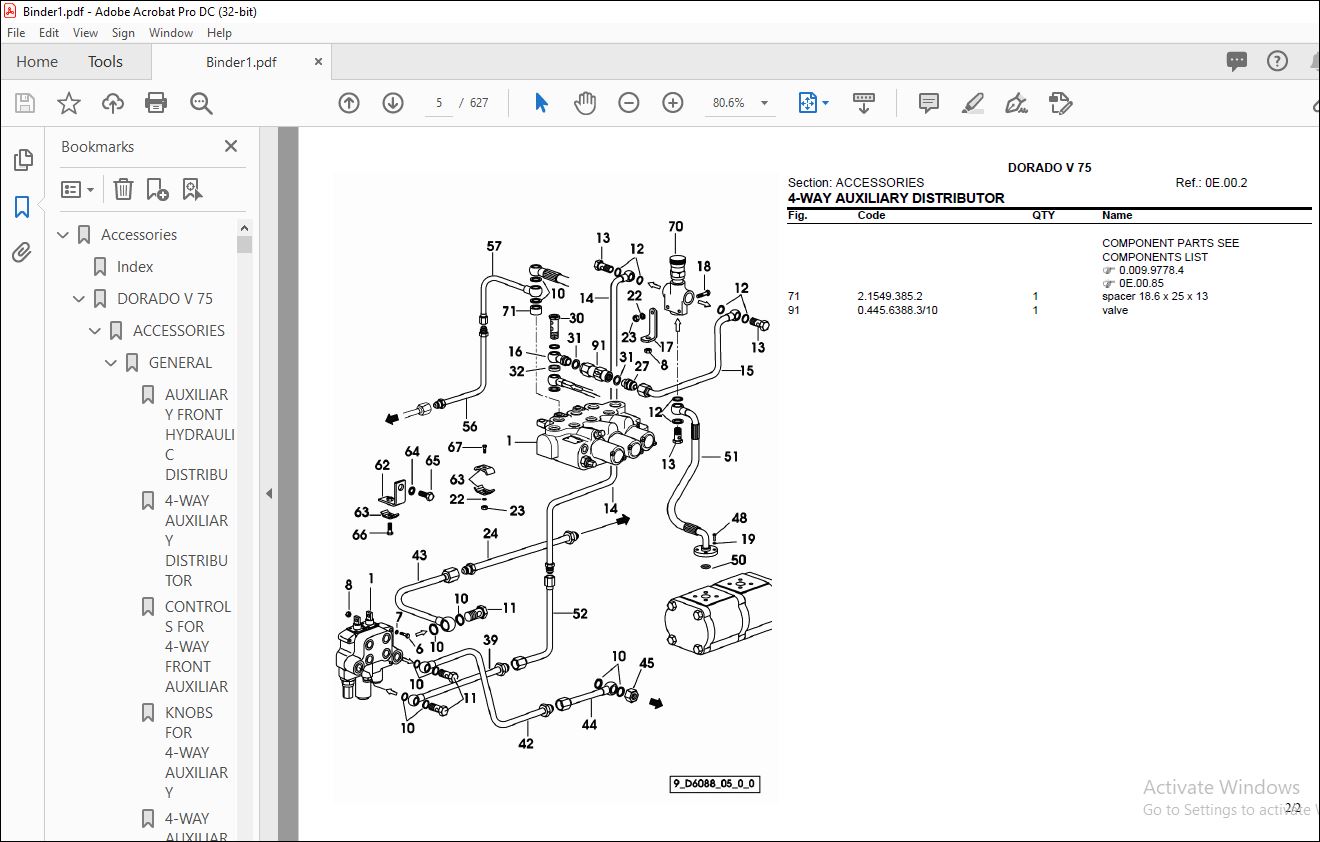
Task: Add new bookmark icon in panel
Action: (x=157, y=189)
